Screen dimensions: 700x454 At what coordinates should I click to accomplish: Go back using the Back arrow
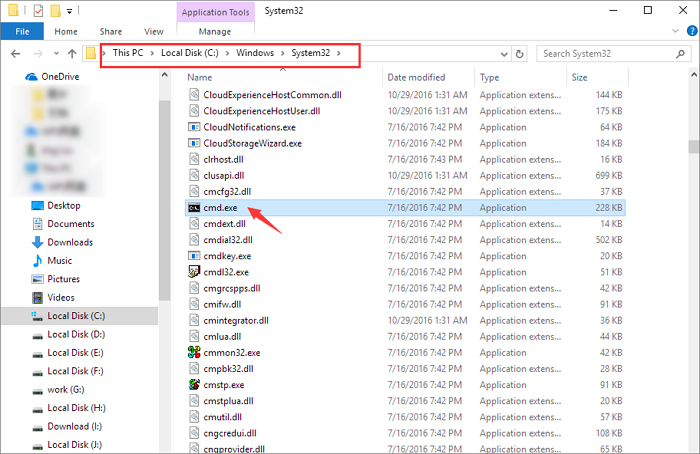14,52
